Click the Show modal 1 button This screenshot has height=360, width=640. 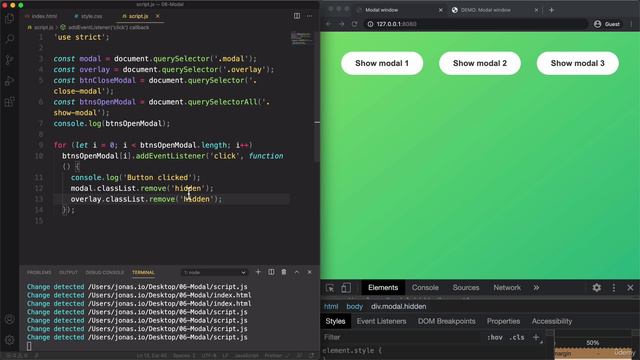382,63
